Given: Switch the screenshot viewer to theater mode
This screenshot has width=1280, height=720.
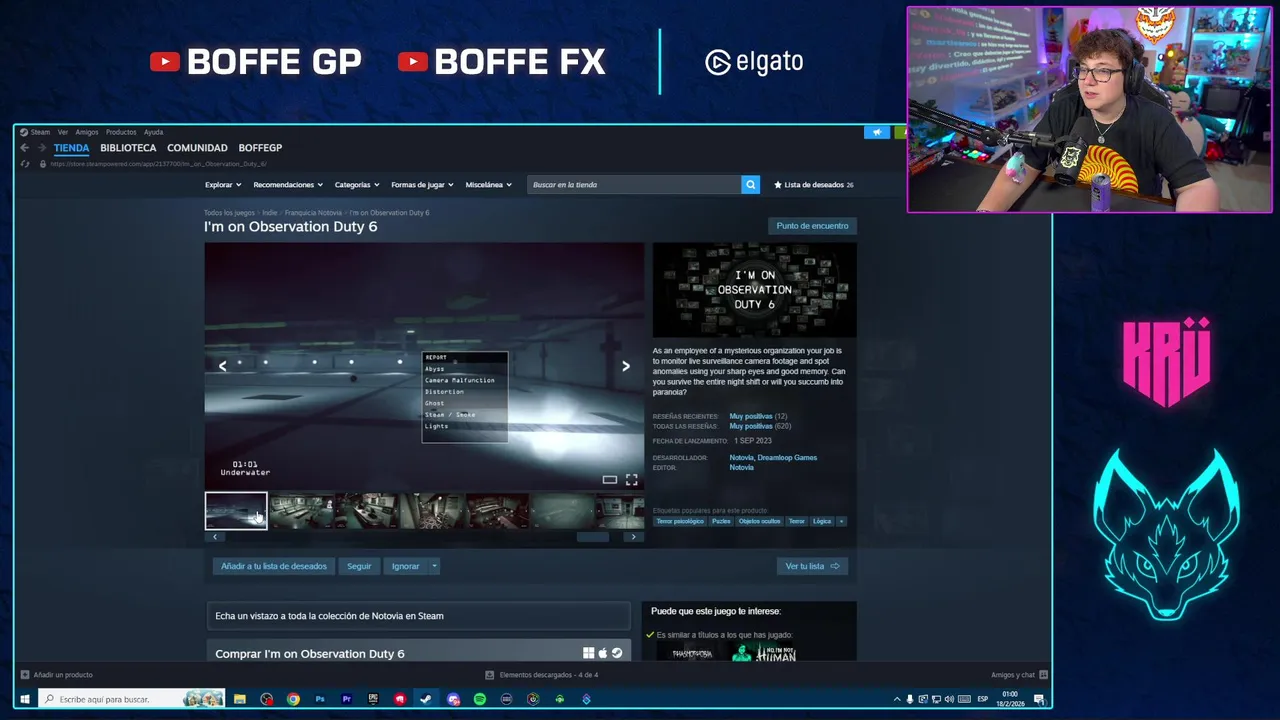Looking at the screenshot, I should coord(609,480).
